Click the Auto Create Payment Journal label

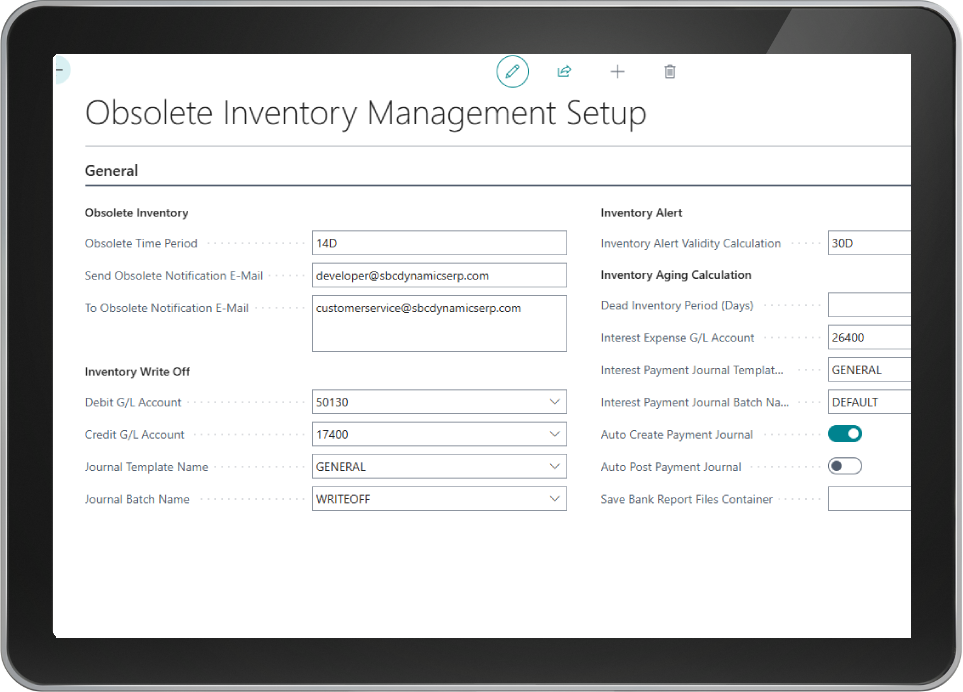[x=676, y=435]
